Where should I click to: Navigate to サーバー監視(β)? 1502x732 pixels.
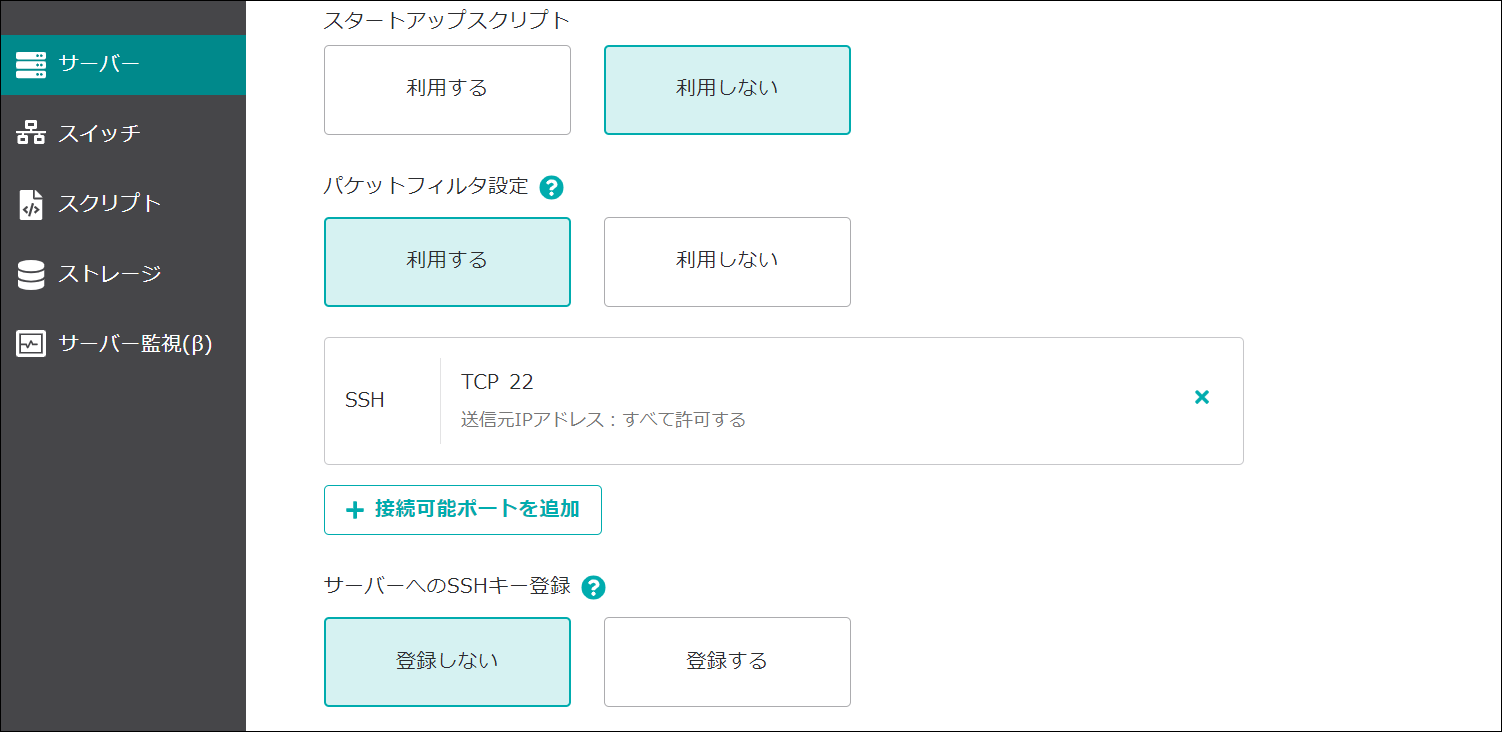[x=135, y=344]
